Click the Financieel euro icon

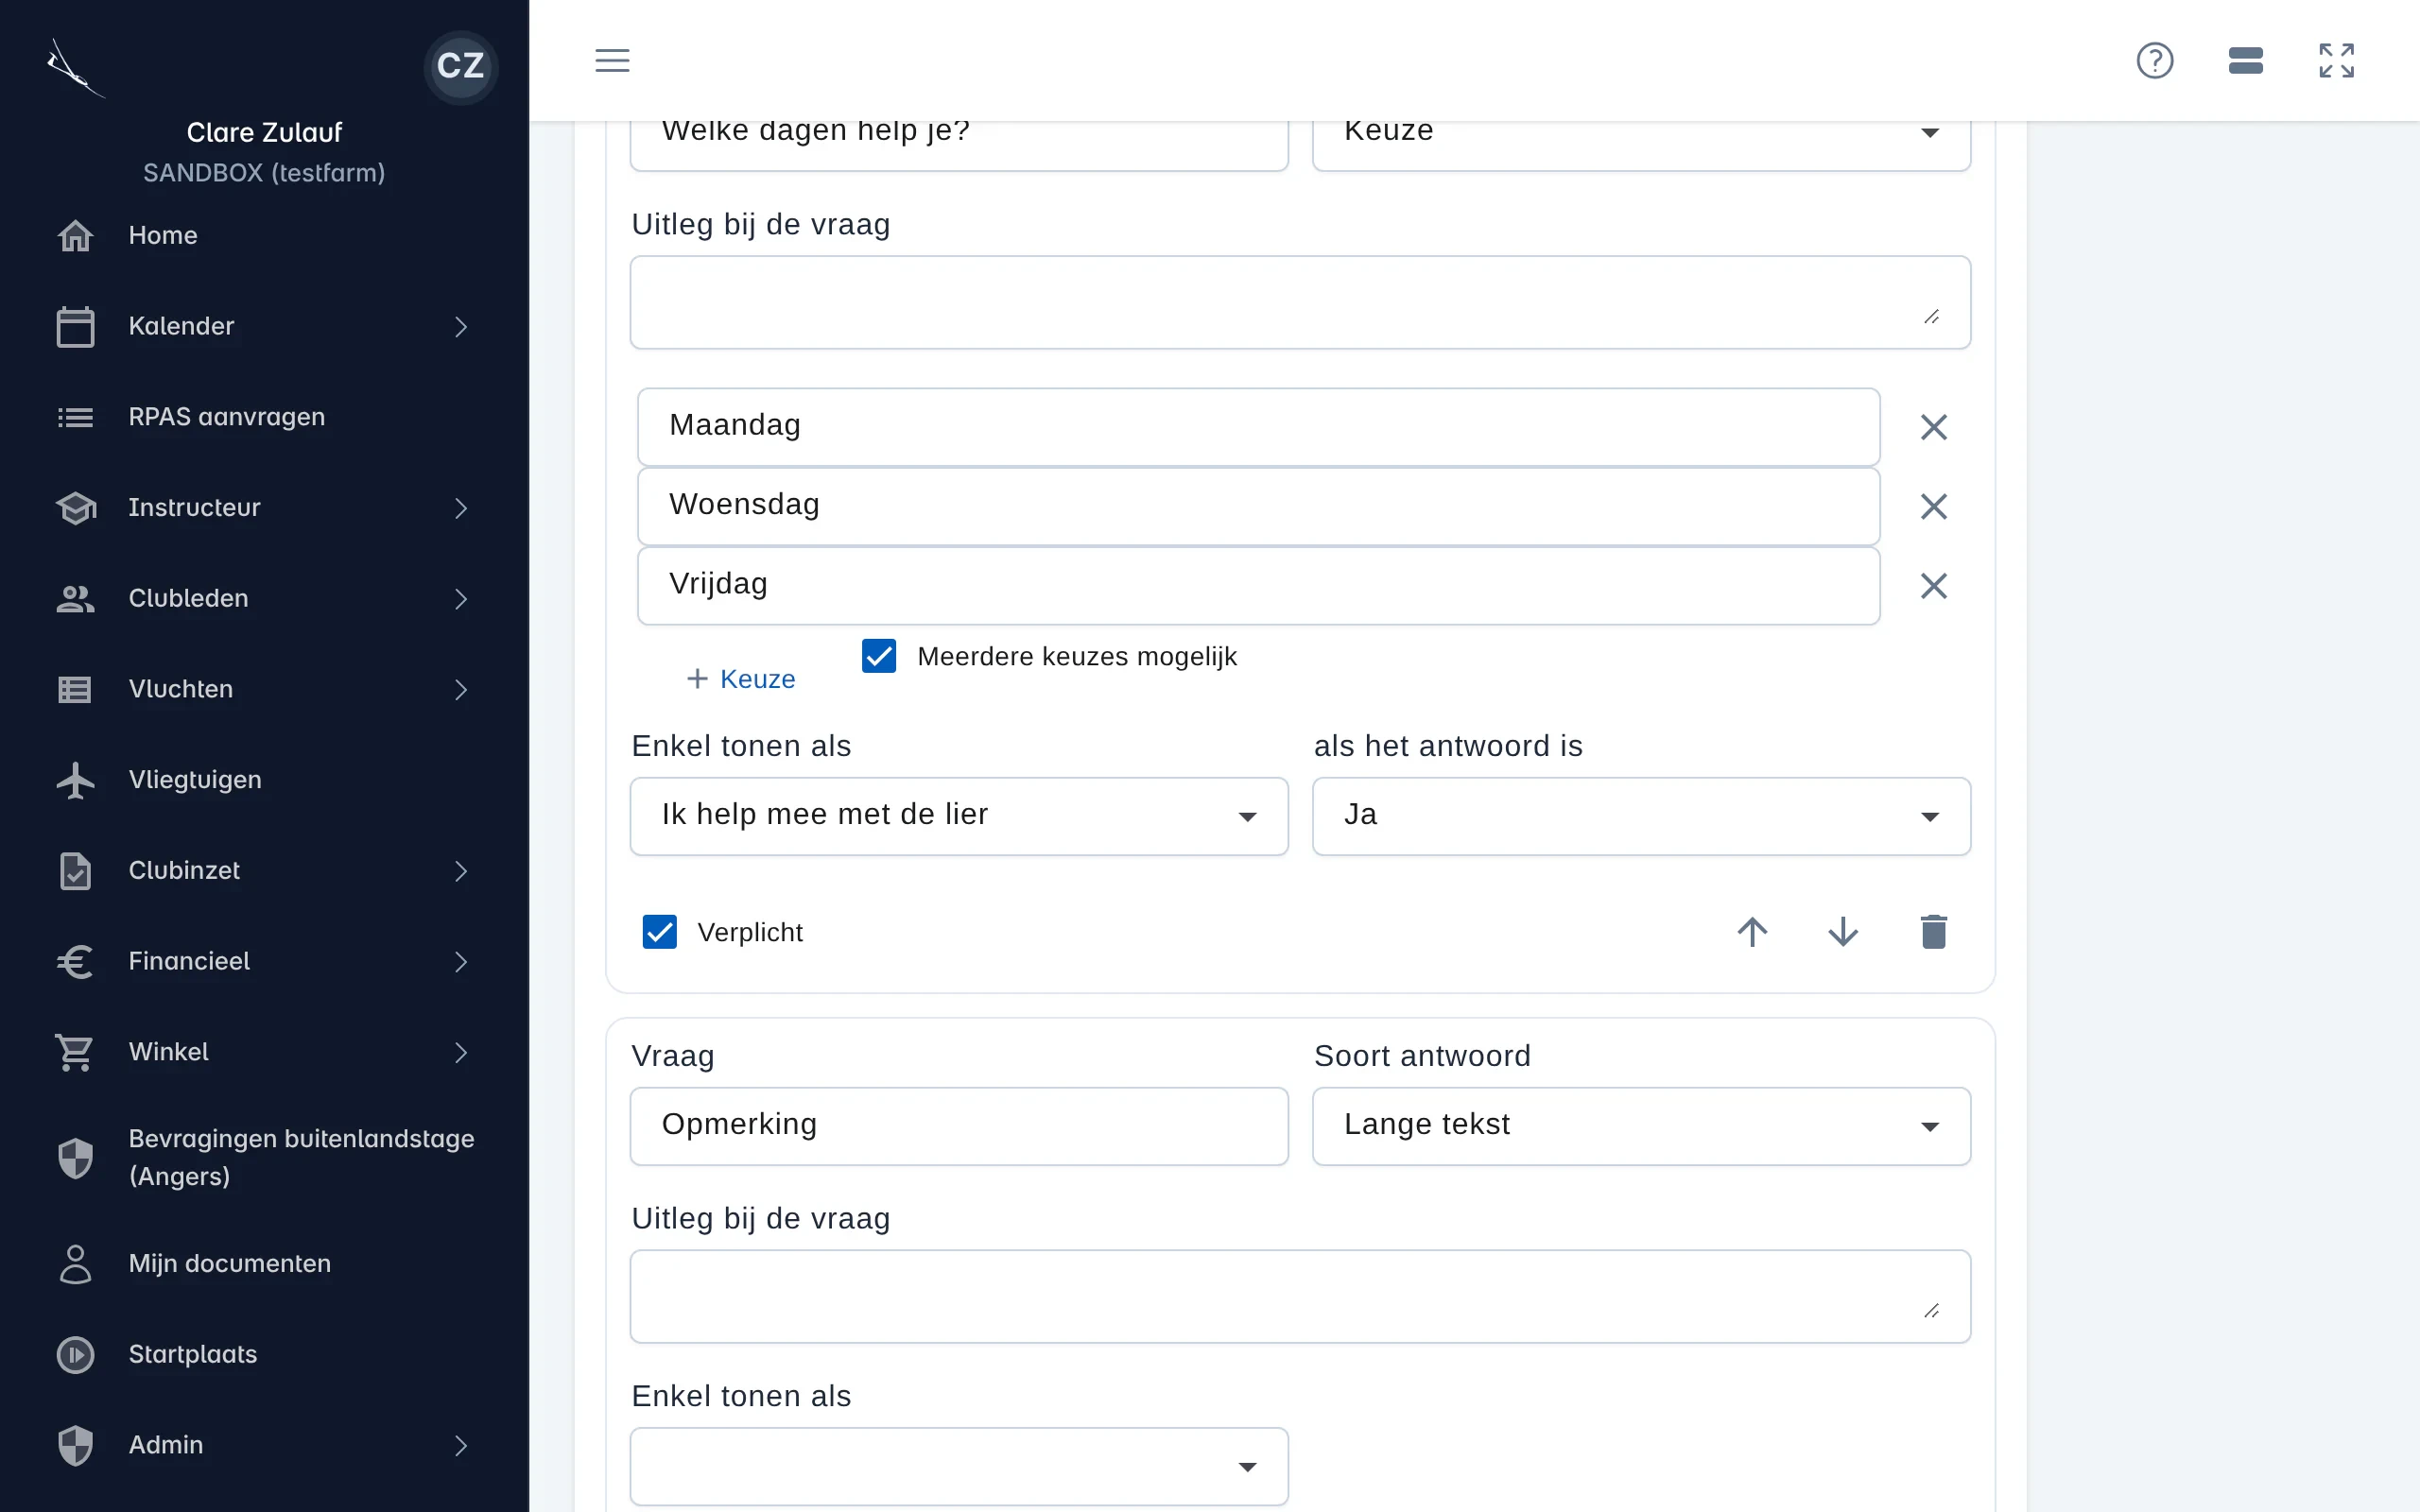click(75, 961)
